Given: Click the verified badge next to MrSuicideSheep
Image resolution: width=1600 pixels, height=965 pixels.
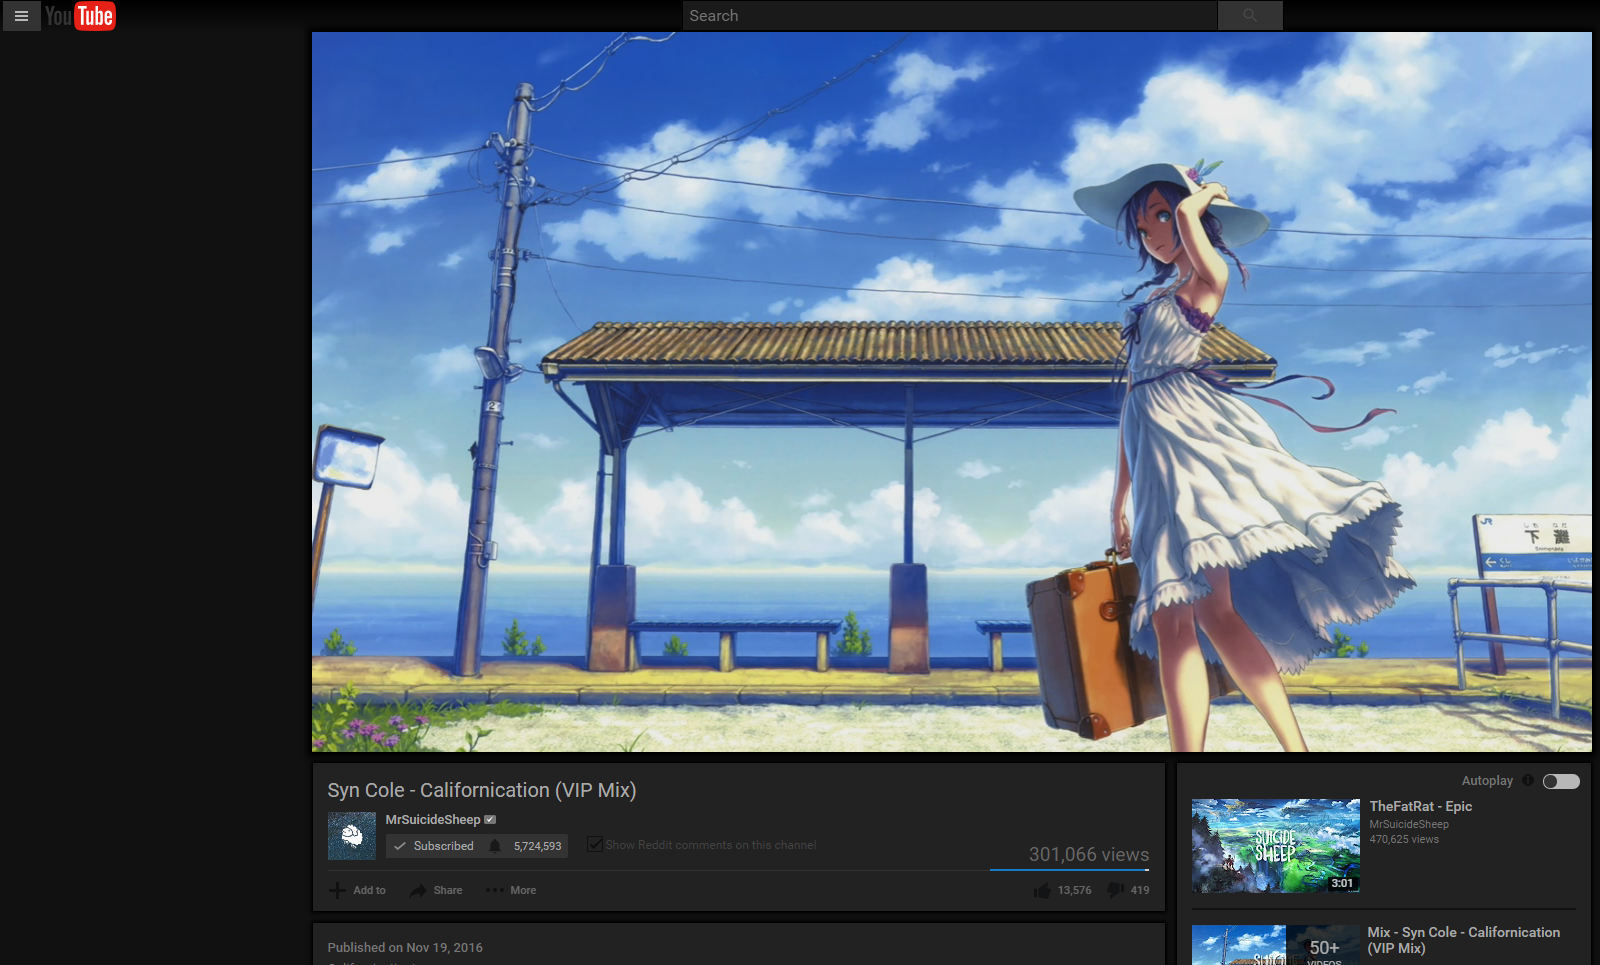Looking at the screenshot, I should 490,819.
